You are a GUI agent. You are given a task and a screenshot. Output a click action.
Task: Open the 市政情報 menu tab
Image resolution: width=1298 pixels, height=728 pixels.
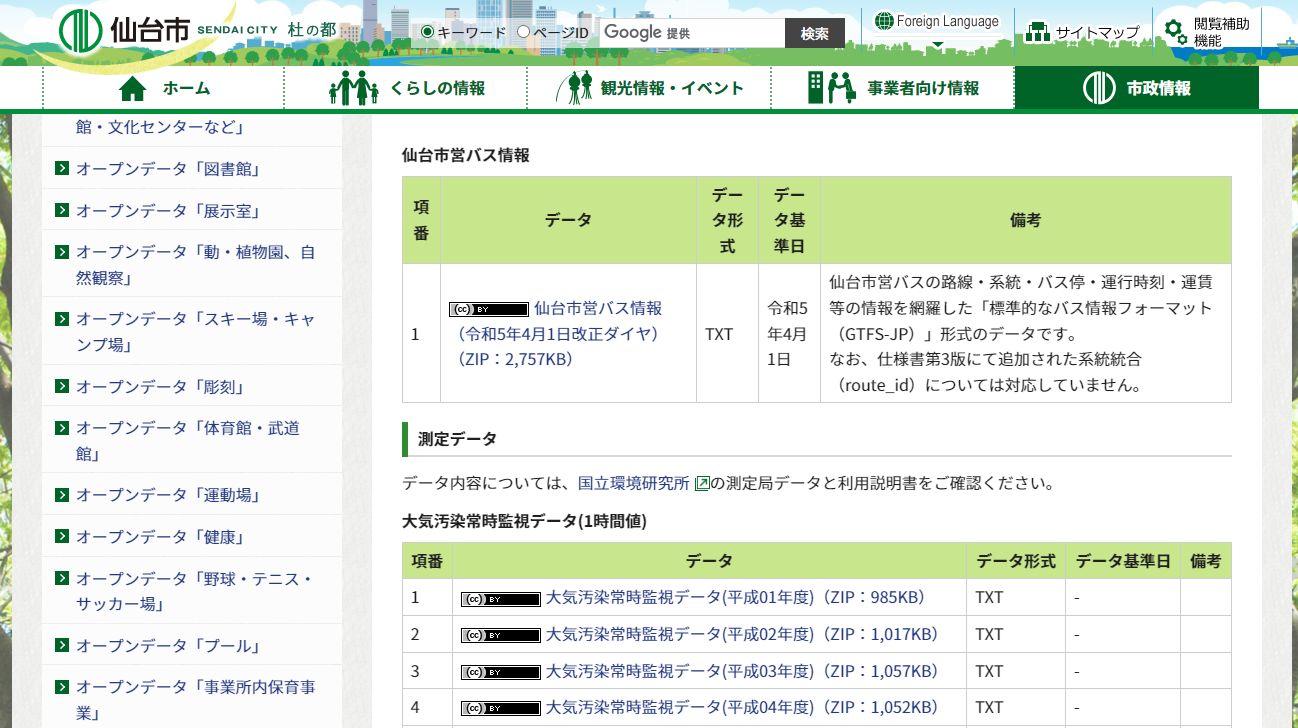[1136, 88]
